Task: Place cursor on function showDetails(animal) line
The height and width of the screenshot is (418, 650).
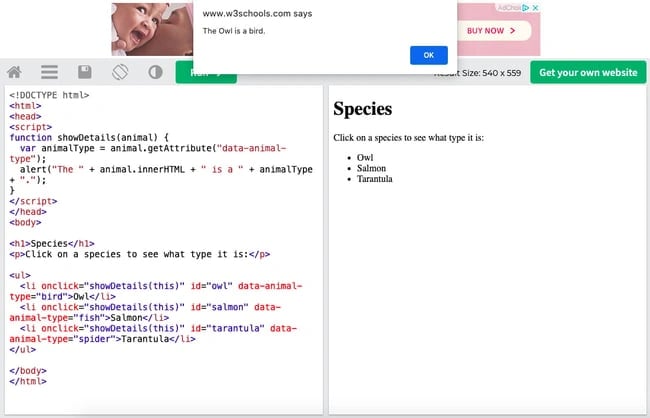Action: tap(89, 138)
